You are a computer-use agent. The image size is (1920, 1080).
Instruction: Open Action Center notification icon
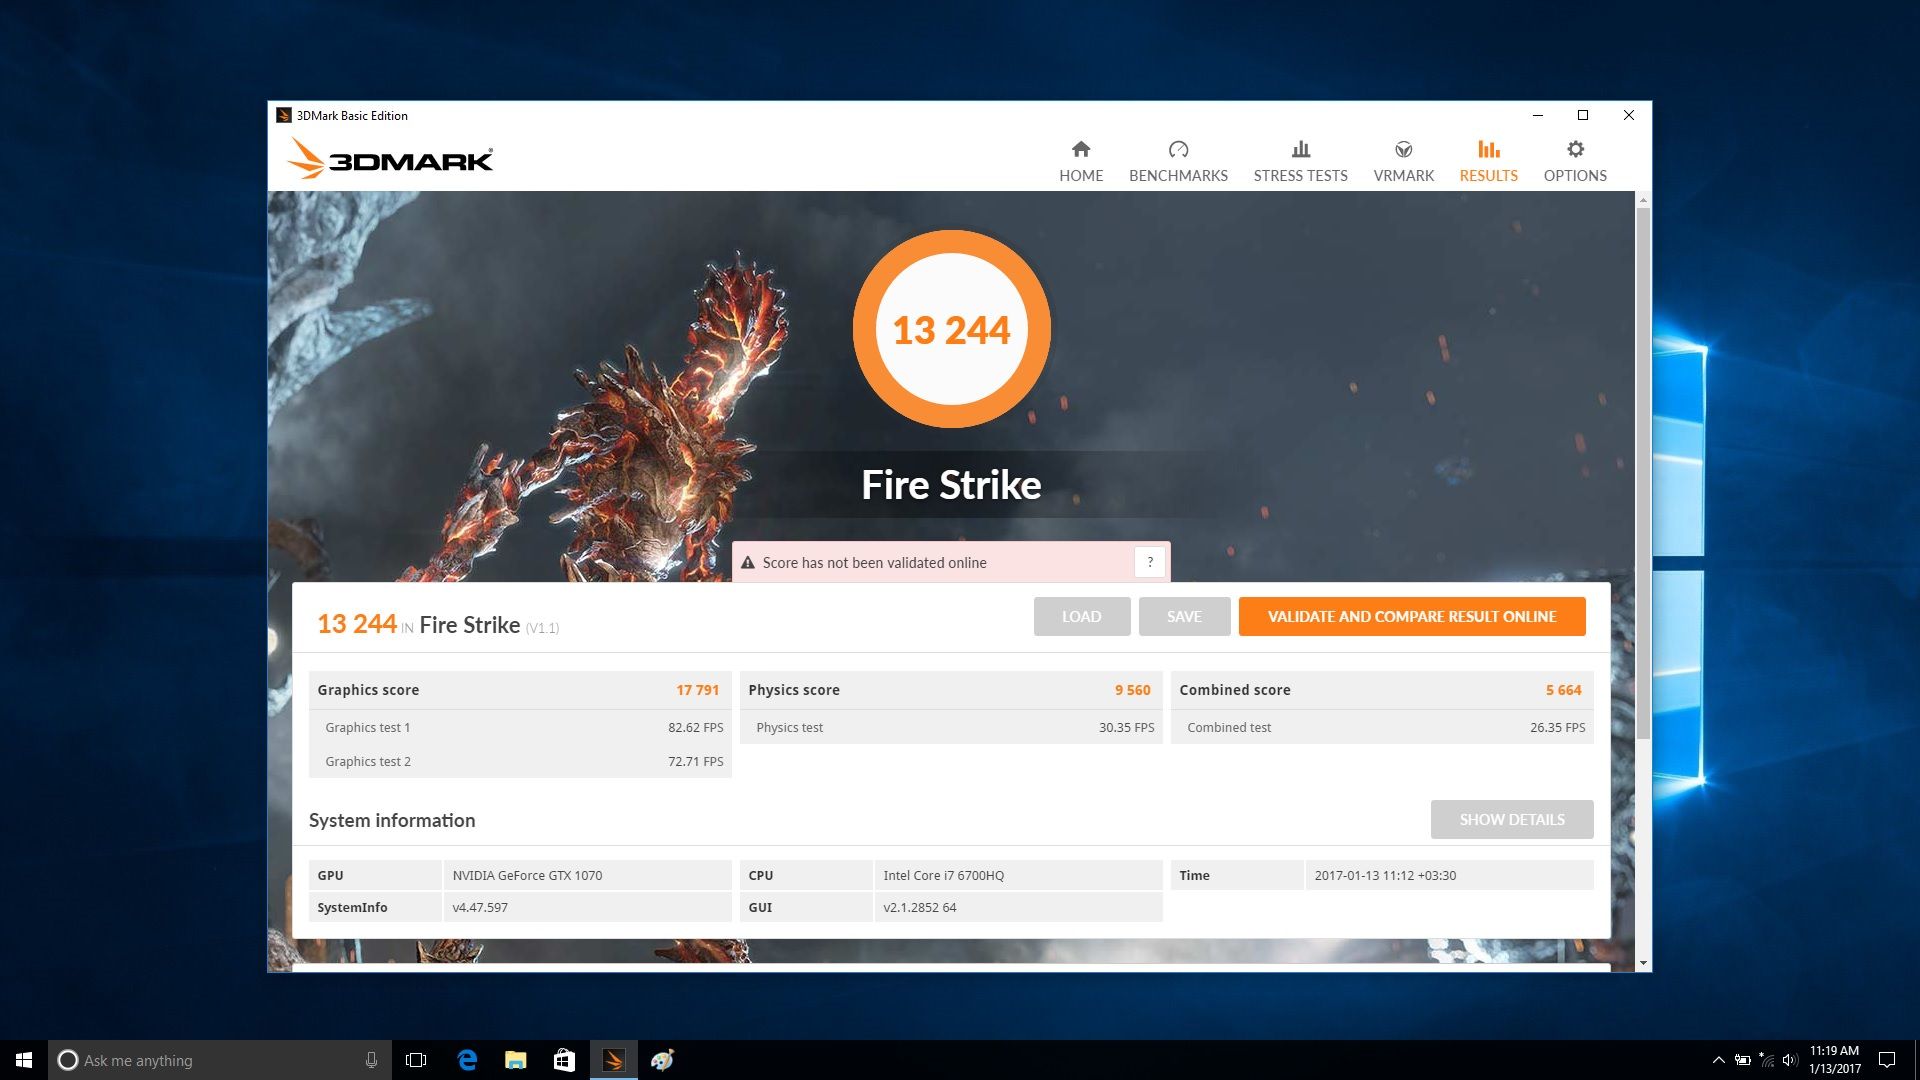tap(1887, 1060)
